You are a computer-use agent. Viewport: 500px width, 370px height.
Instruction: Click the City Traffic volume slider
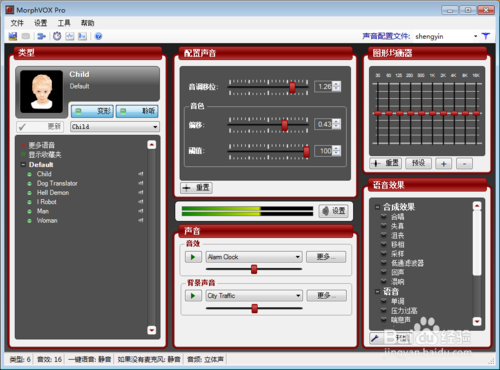[255, 309]
